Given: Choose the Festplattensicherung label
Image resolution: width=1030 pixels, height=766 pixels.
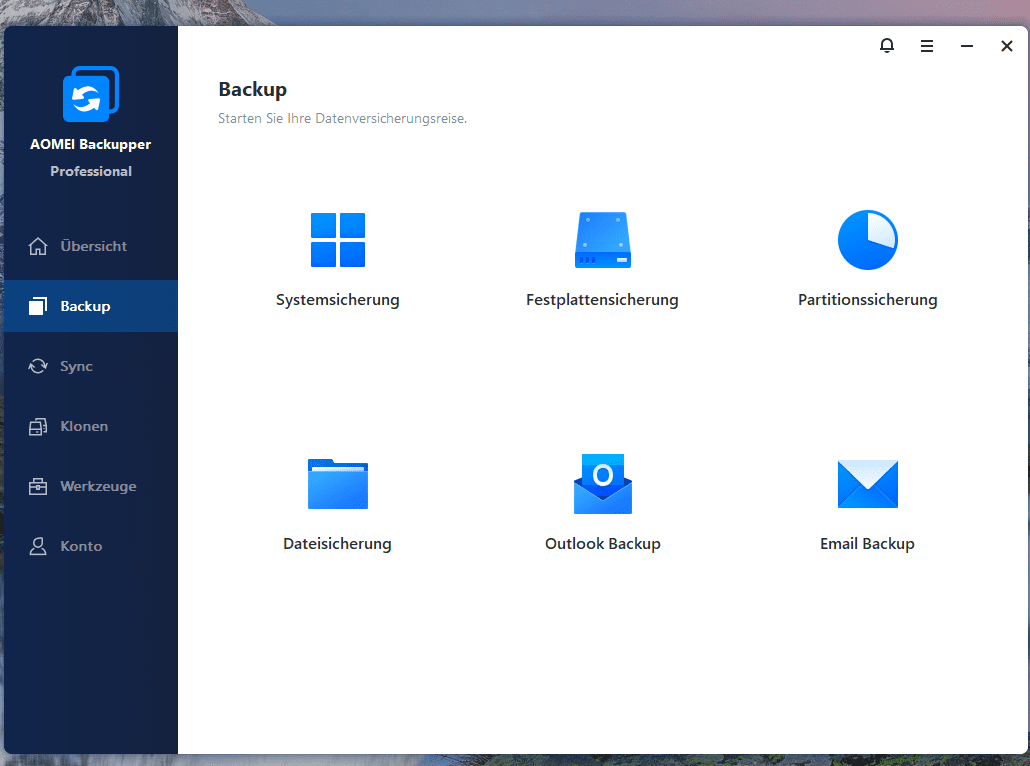Looking at the screenshot, I should pyautogui.click(x=602, y=300).
